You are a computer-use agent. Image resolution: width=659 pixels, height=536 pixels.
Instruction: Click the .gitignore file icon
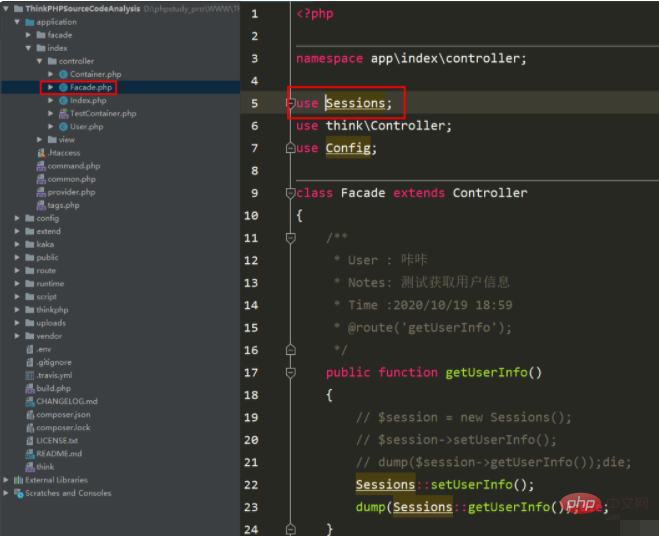tap(30, 362)
